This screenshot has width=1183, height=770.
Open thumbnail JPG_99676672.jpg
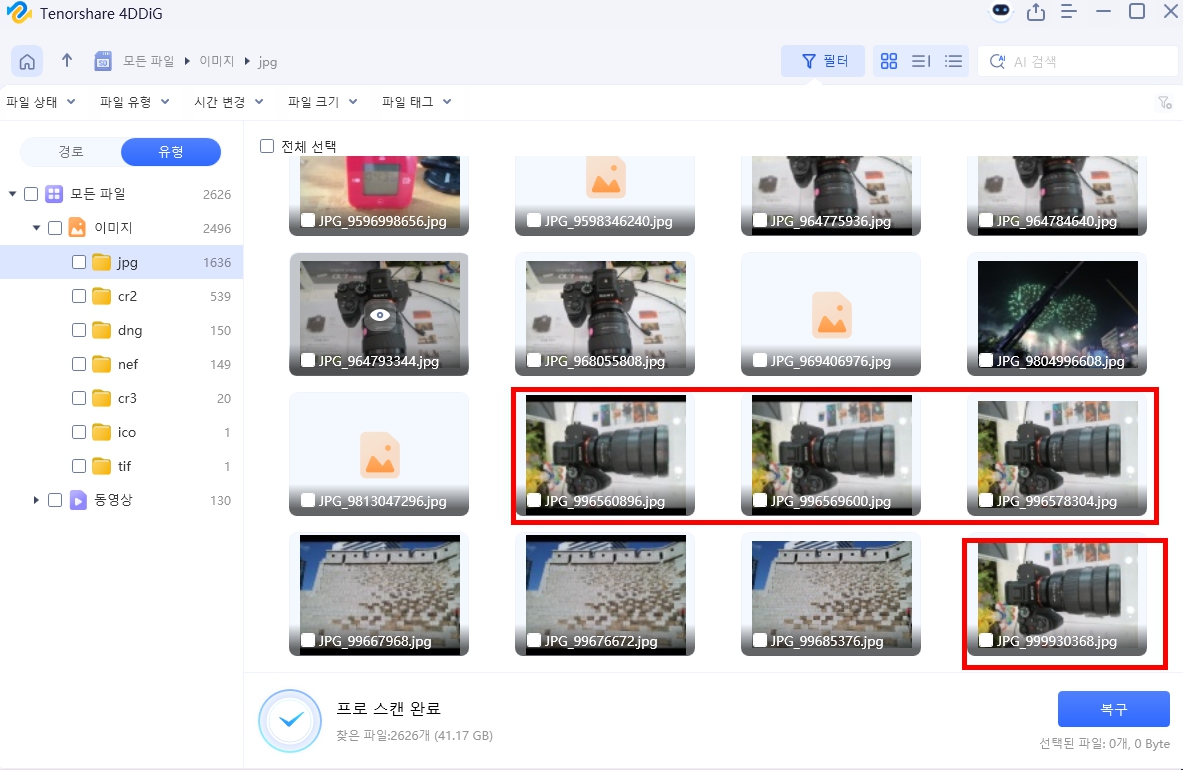(605, 594)
